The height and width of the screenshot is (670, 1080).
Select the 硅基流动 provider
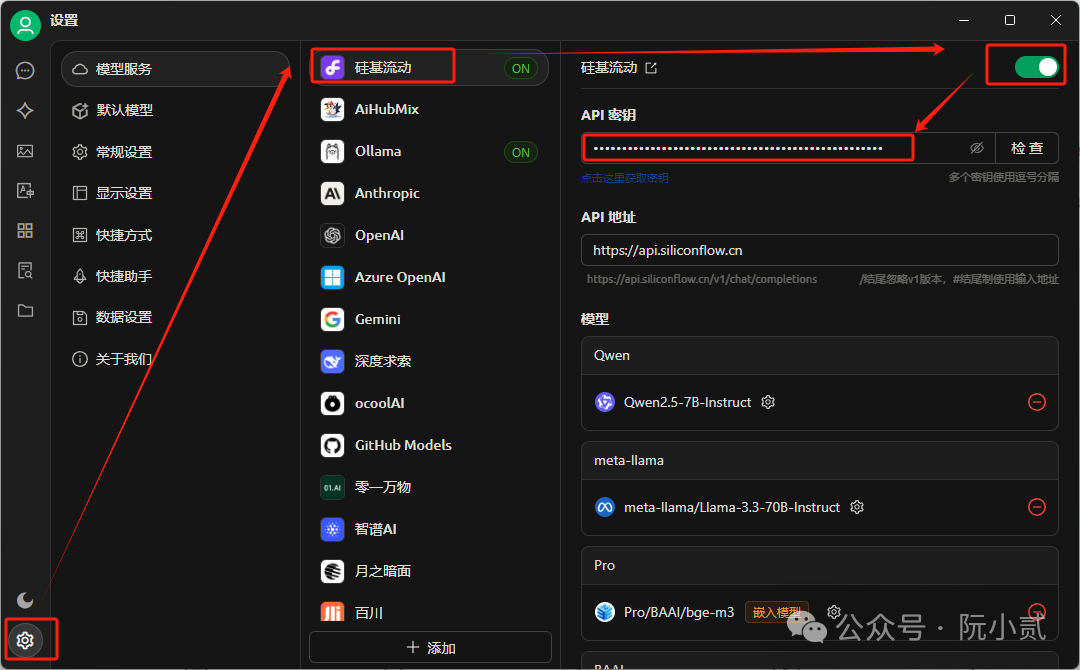428,67
